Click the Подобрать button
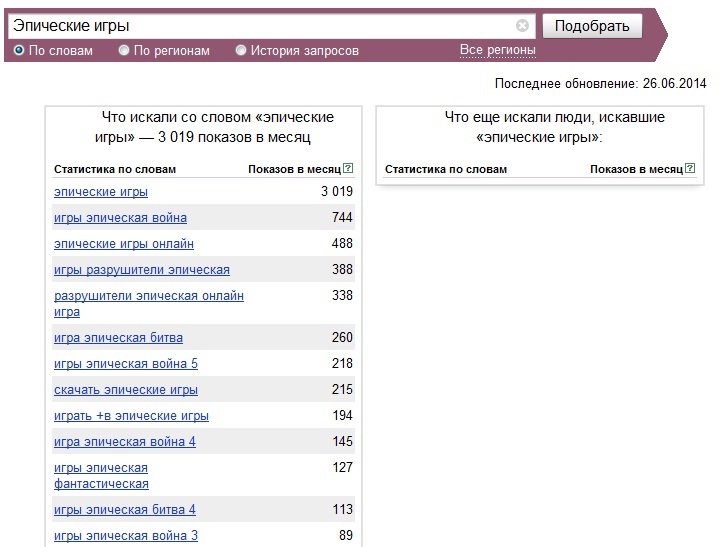This screenshot has width=719, height=547. pyautogui.click(x=592, y=26)
